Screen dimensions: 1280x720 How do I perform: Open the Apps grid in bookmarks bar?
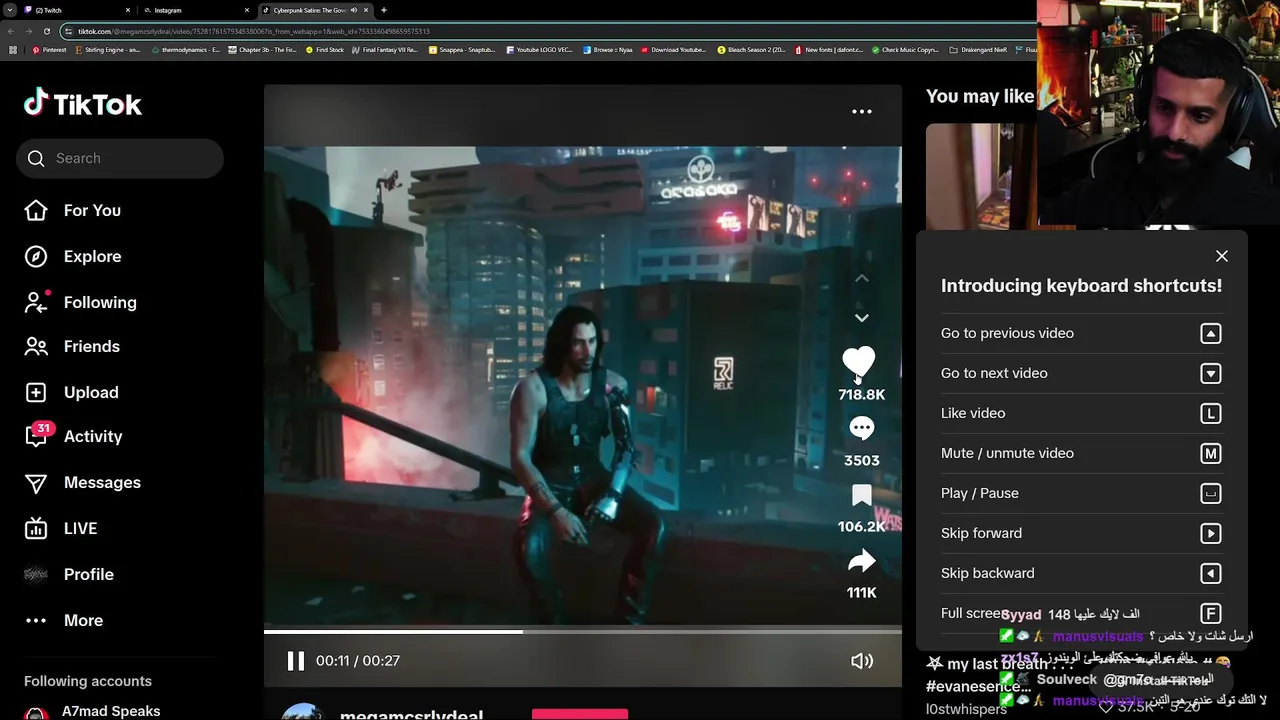[13, 49]
